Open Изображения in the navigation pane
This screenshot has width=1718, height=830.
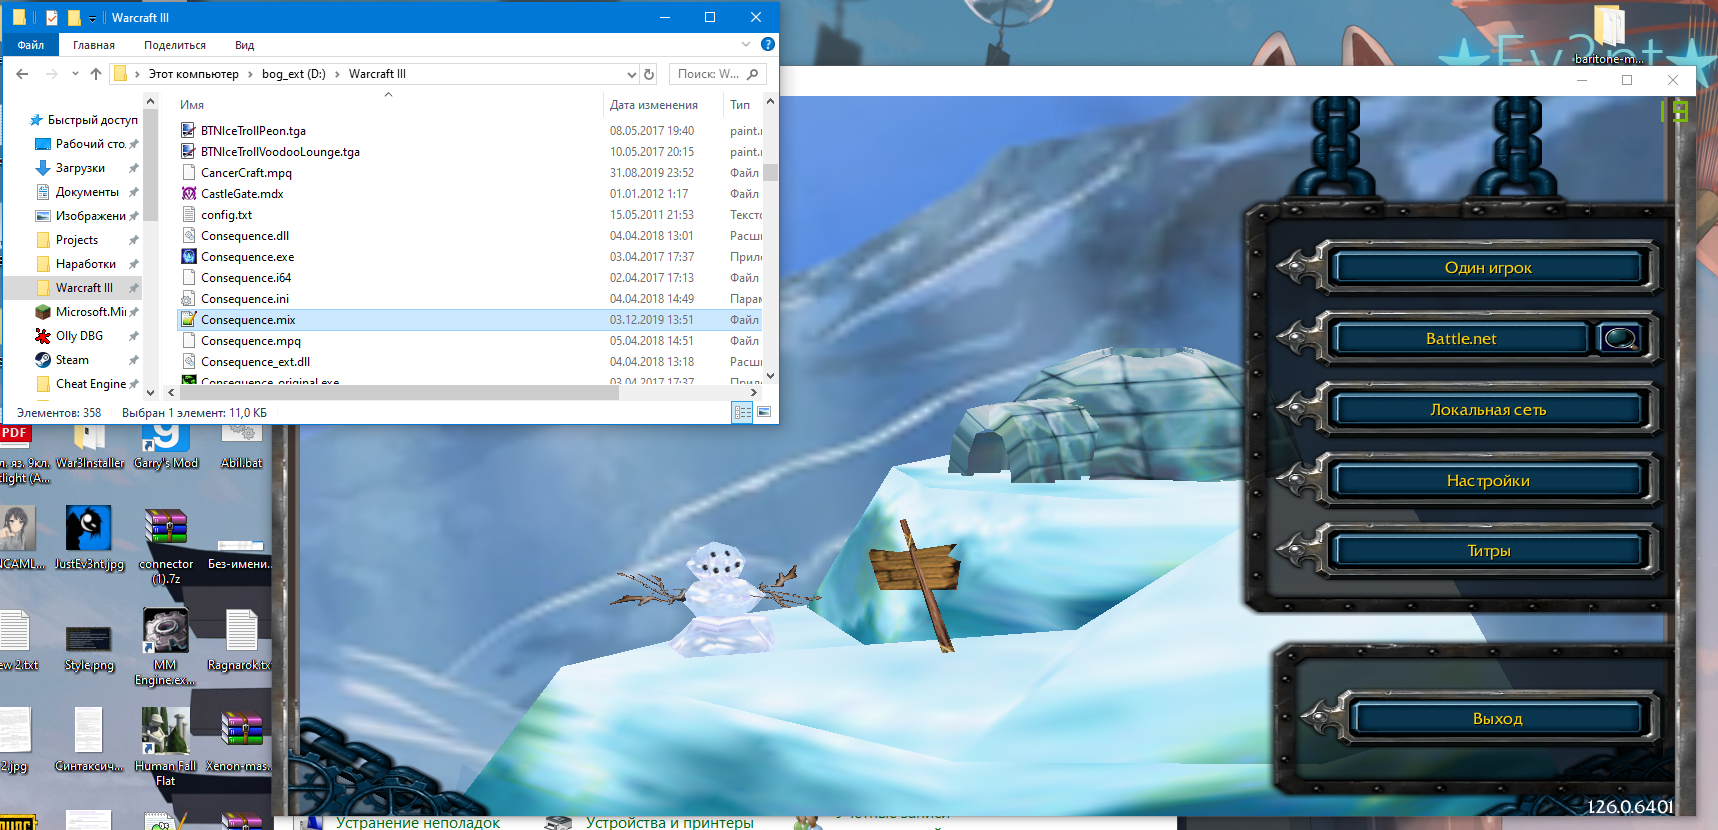point(90,216)
